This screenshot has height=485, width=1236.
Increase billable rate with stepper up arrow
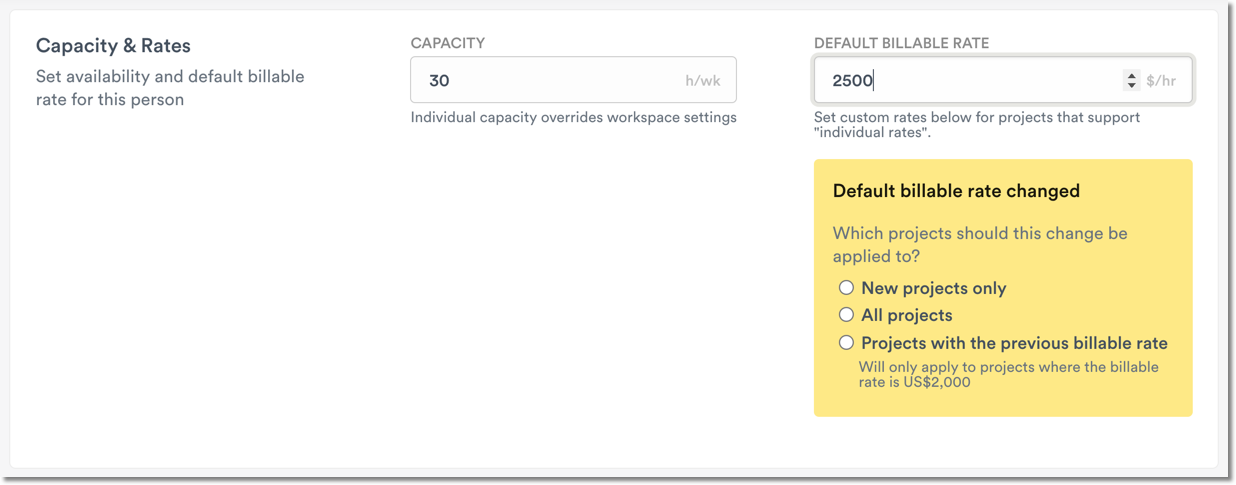[x=1131, y=75]
